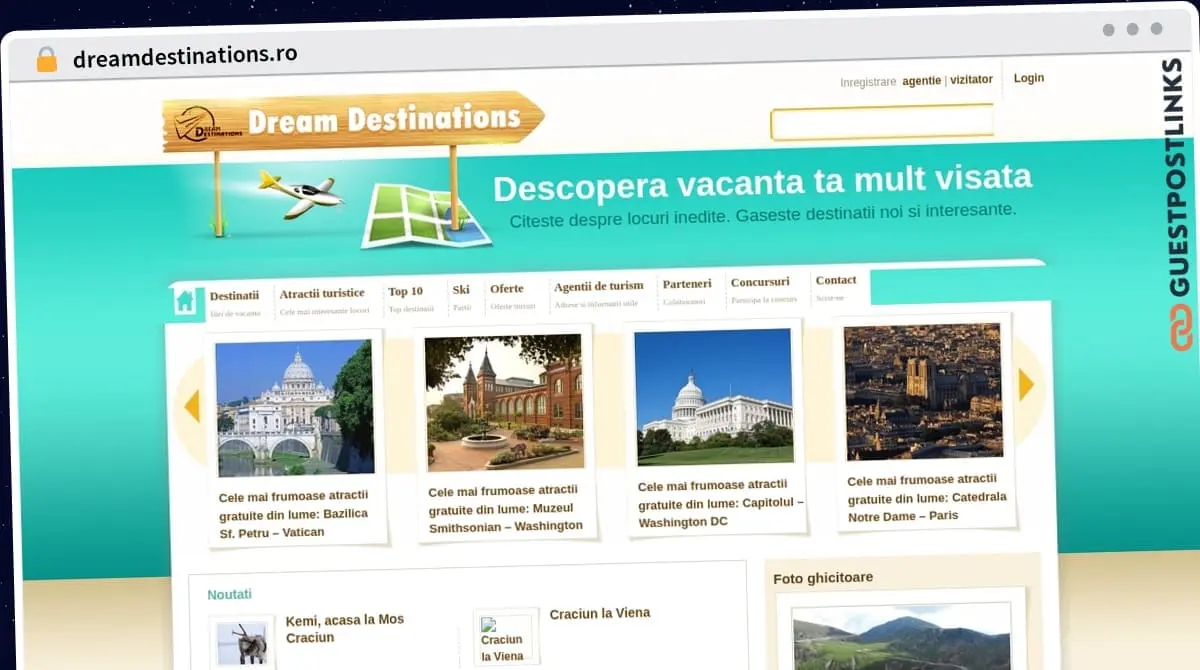The image size is (1200, 670).
Task: Switch to the Contact tab
Action: pyautogui.click(x=836, y=280)
